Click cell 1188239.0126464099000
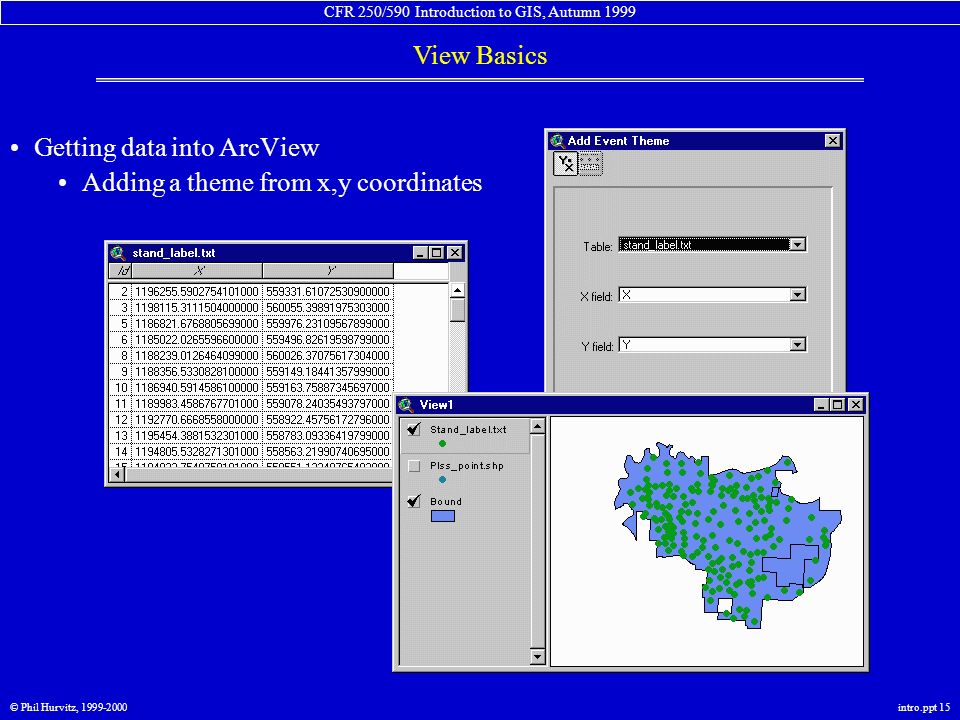Viewport: 960px width, 720px height. click(197, 356)
